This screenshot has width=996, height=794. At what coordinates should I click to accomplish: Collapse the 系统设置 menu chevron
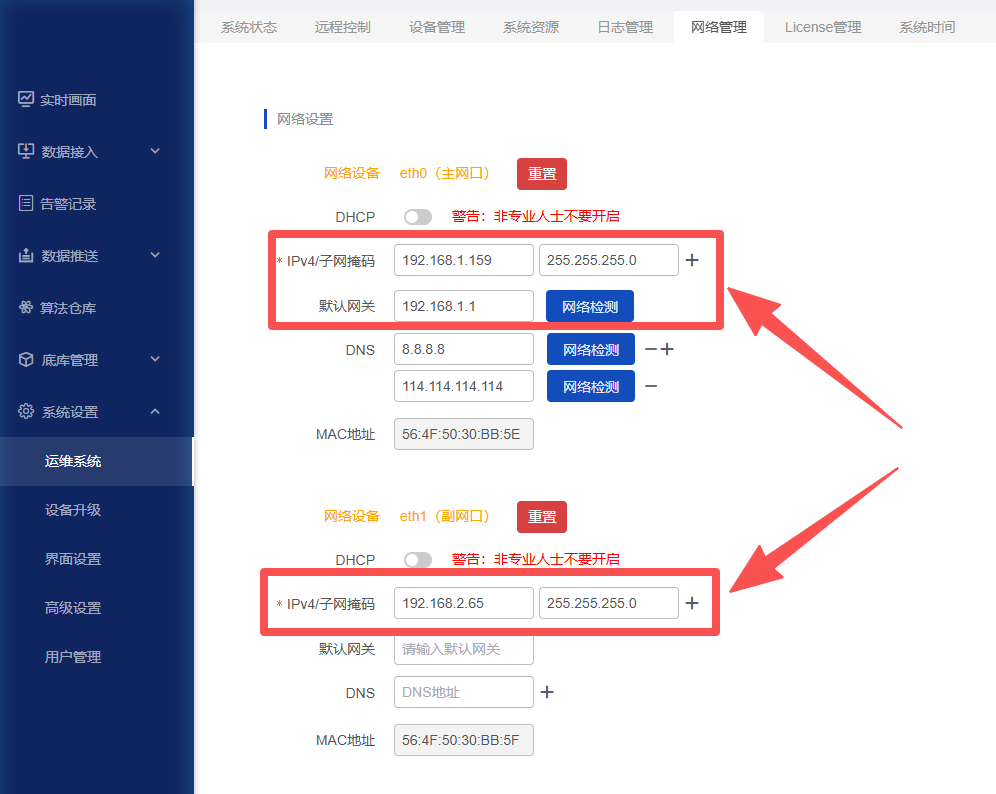pos(155,411)
